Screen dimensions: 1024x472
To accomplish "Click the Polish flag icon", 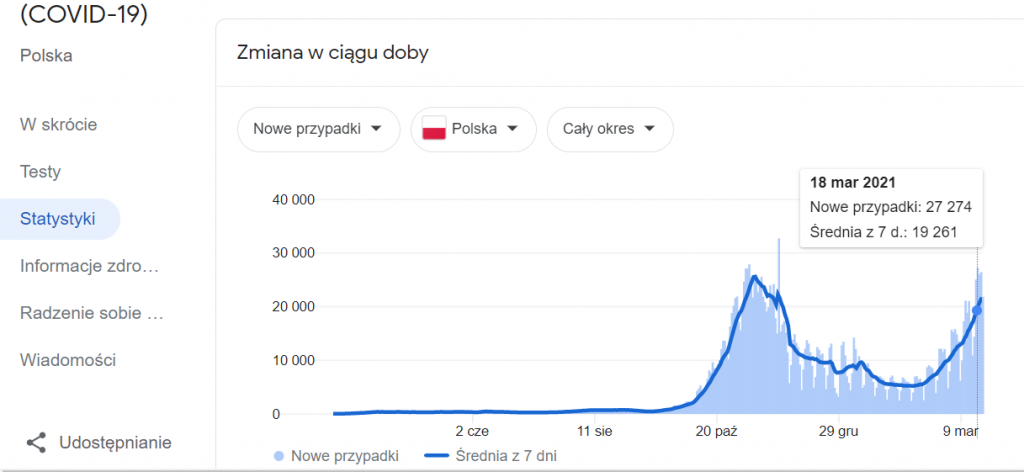I will tap(434, 129).
